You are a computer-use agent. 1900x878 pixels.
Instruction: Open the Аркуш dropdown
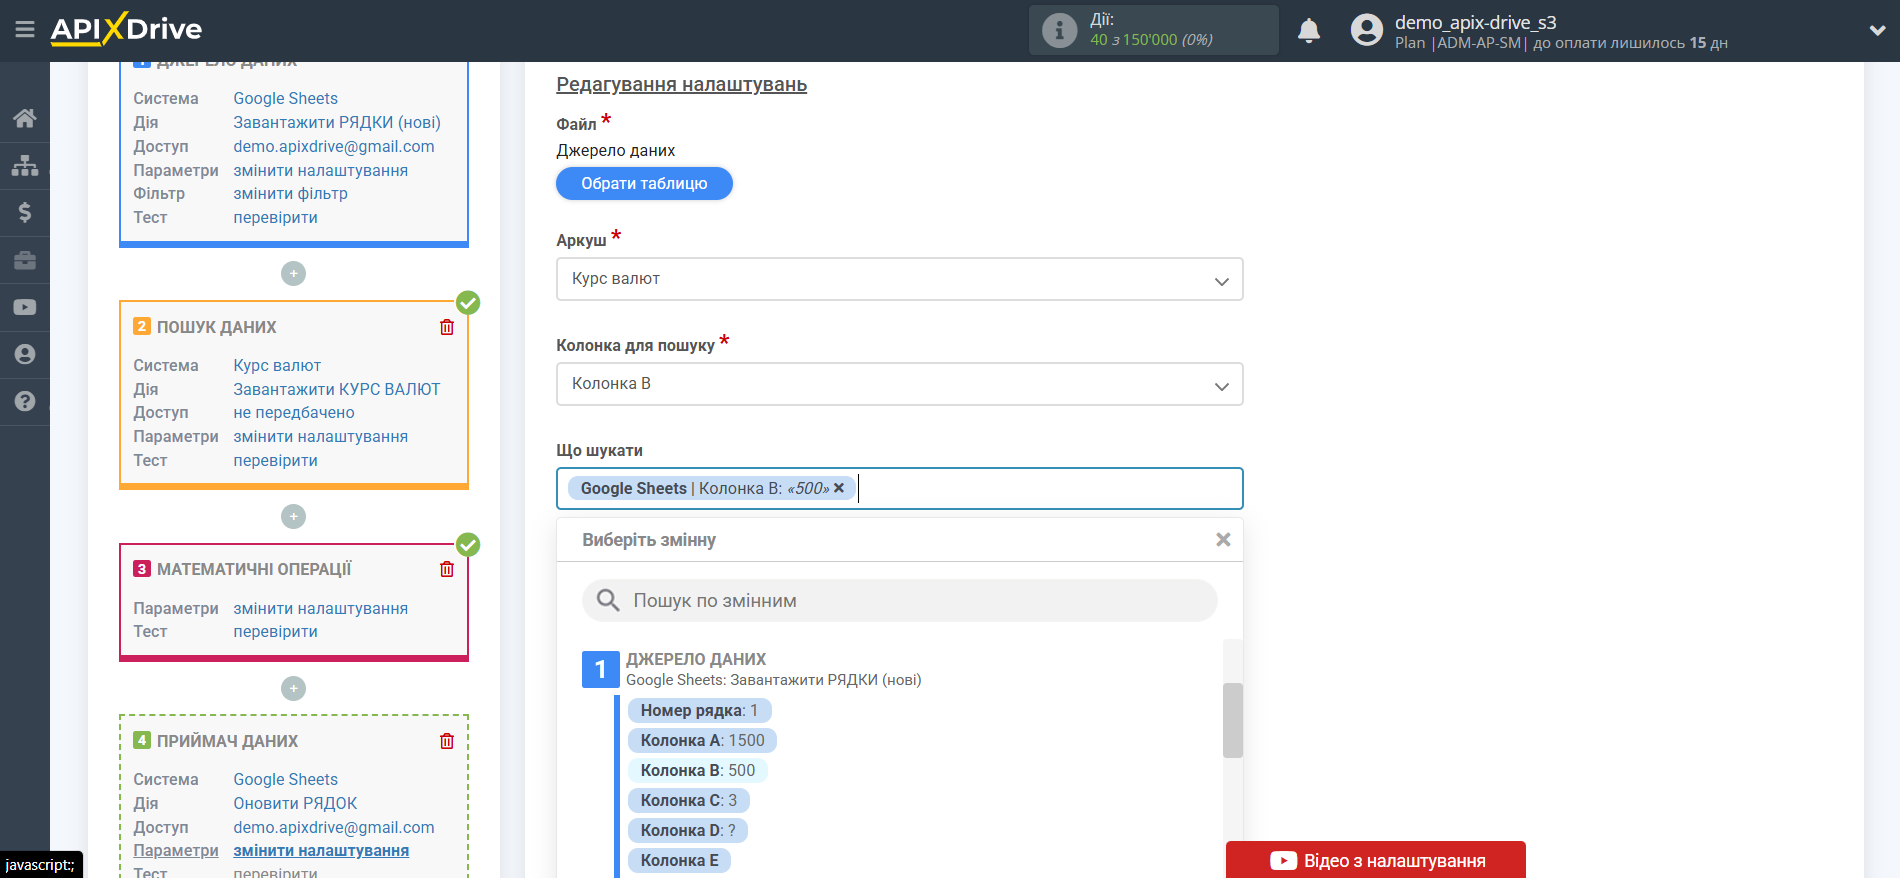pyautogui.click(x=899, y=279)
